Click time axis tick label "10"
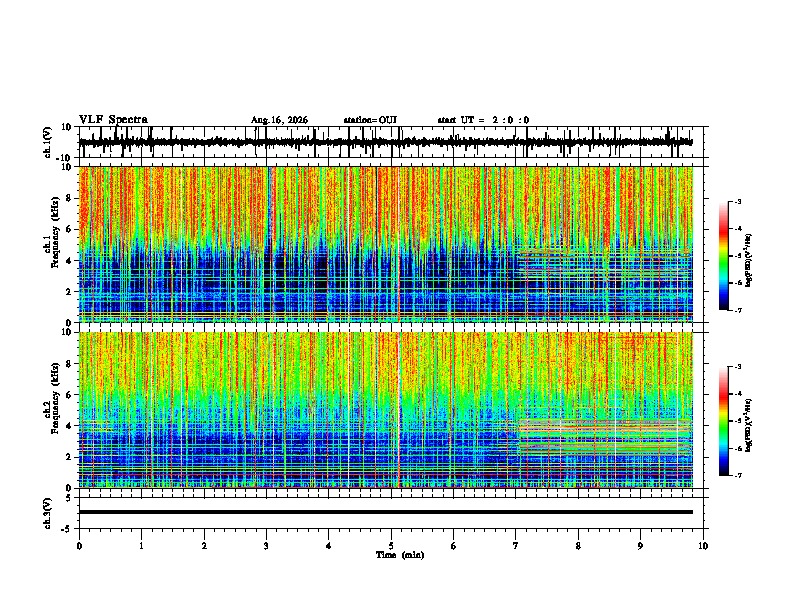 pyautogui.click(x=703, y=546)
